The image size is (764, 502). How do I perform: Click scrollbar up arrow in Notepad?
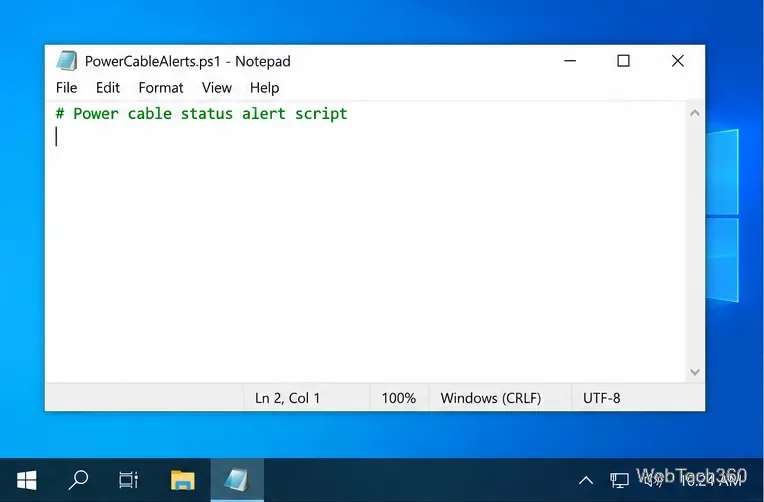coord(695,113)
